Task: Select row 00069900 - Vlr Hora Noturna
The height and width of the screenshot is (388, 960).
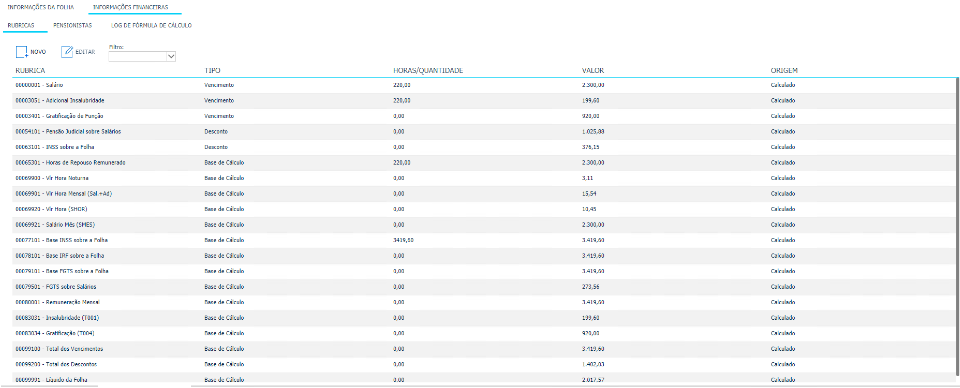Action: [484, 178]
